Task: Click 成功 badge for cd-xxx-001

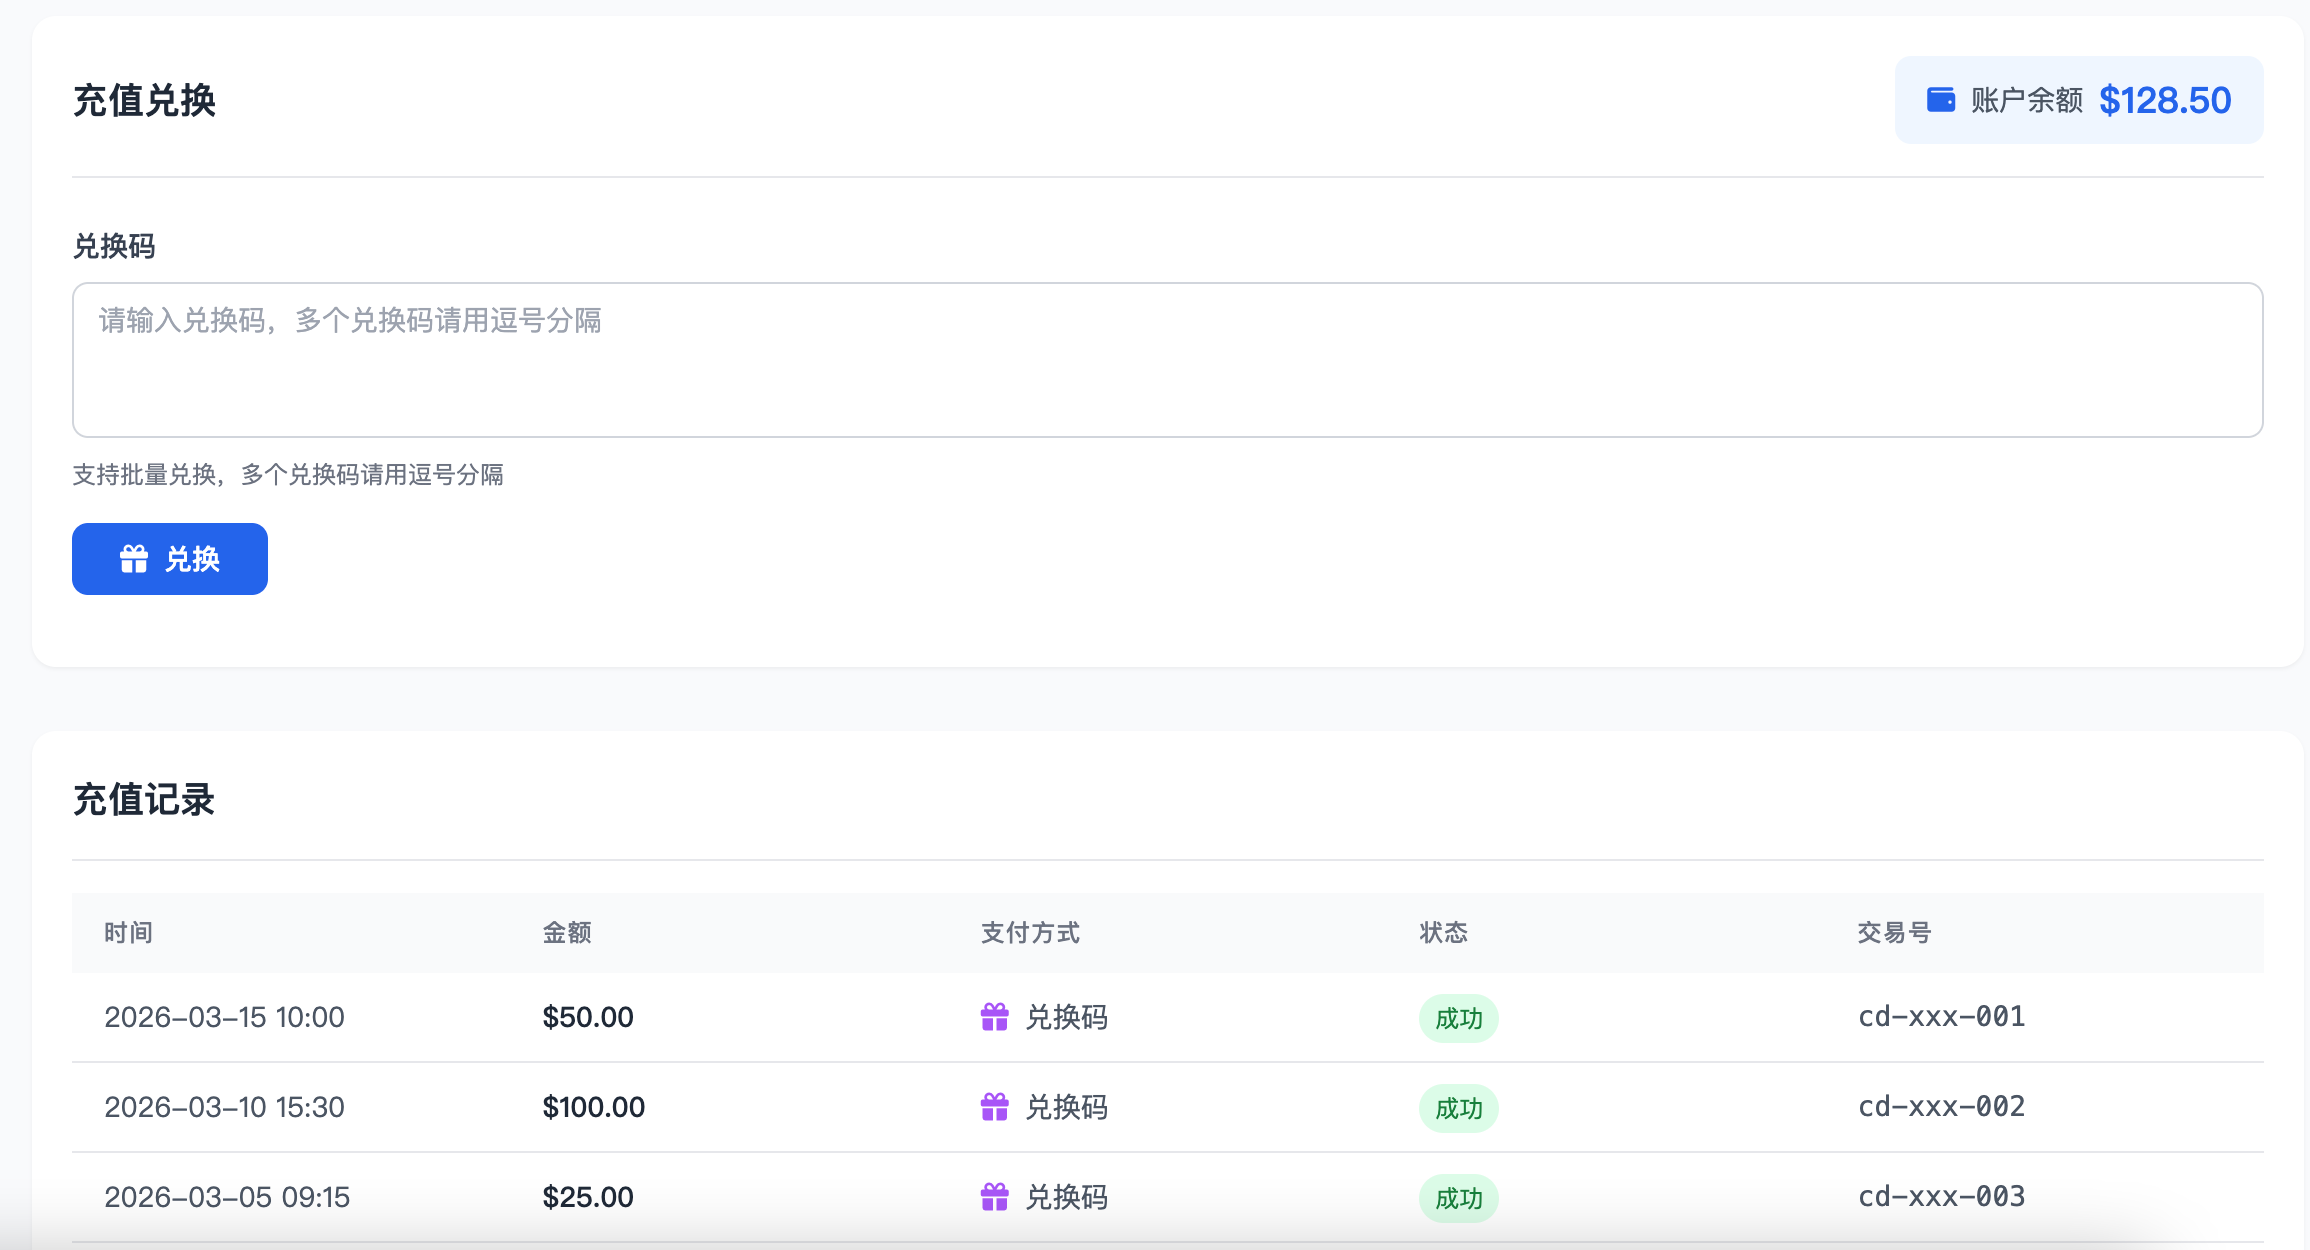Action: pyautogui.click(x=1459, y=1018)
